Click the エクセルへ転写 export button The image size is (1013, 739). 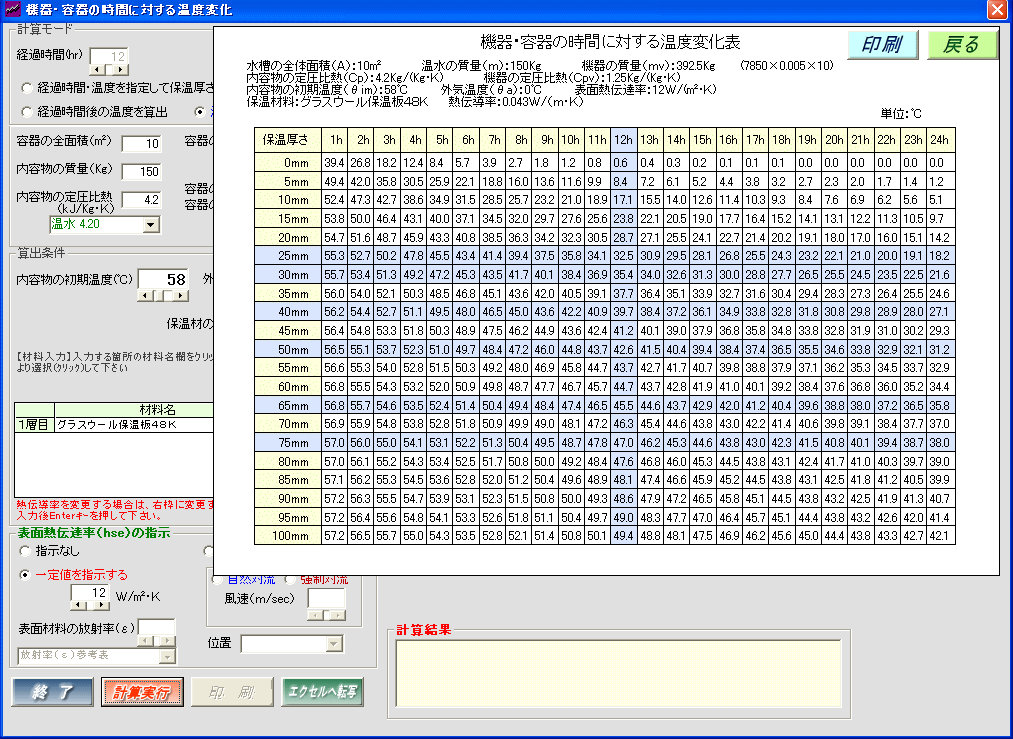click(321, 692)
